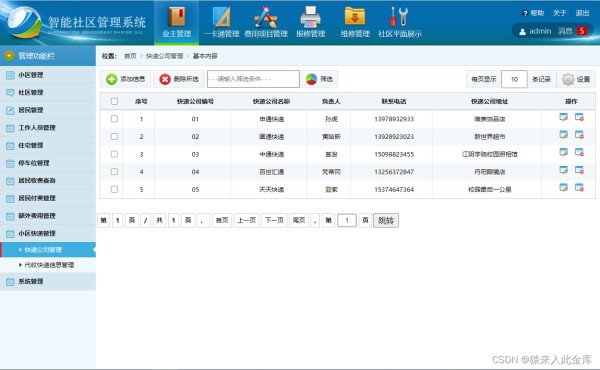The height and width of the screenshot is (370, 600).
Task: Collapse the 管理功能栏 sidebar header icon
Action: point(9,56)
